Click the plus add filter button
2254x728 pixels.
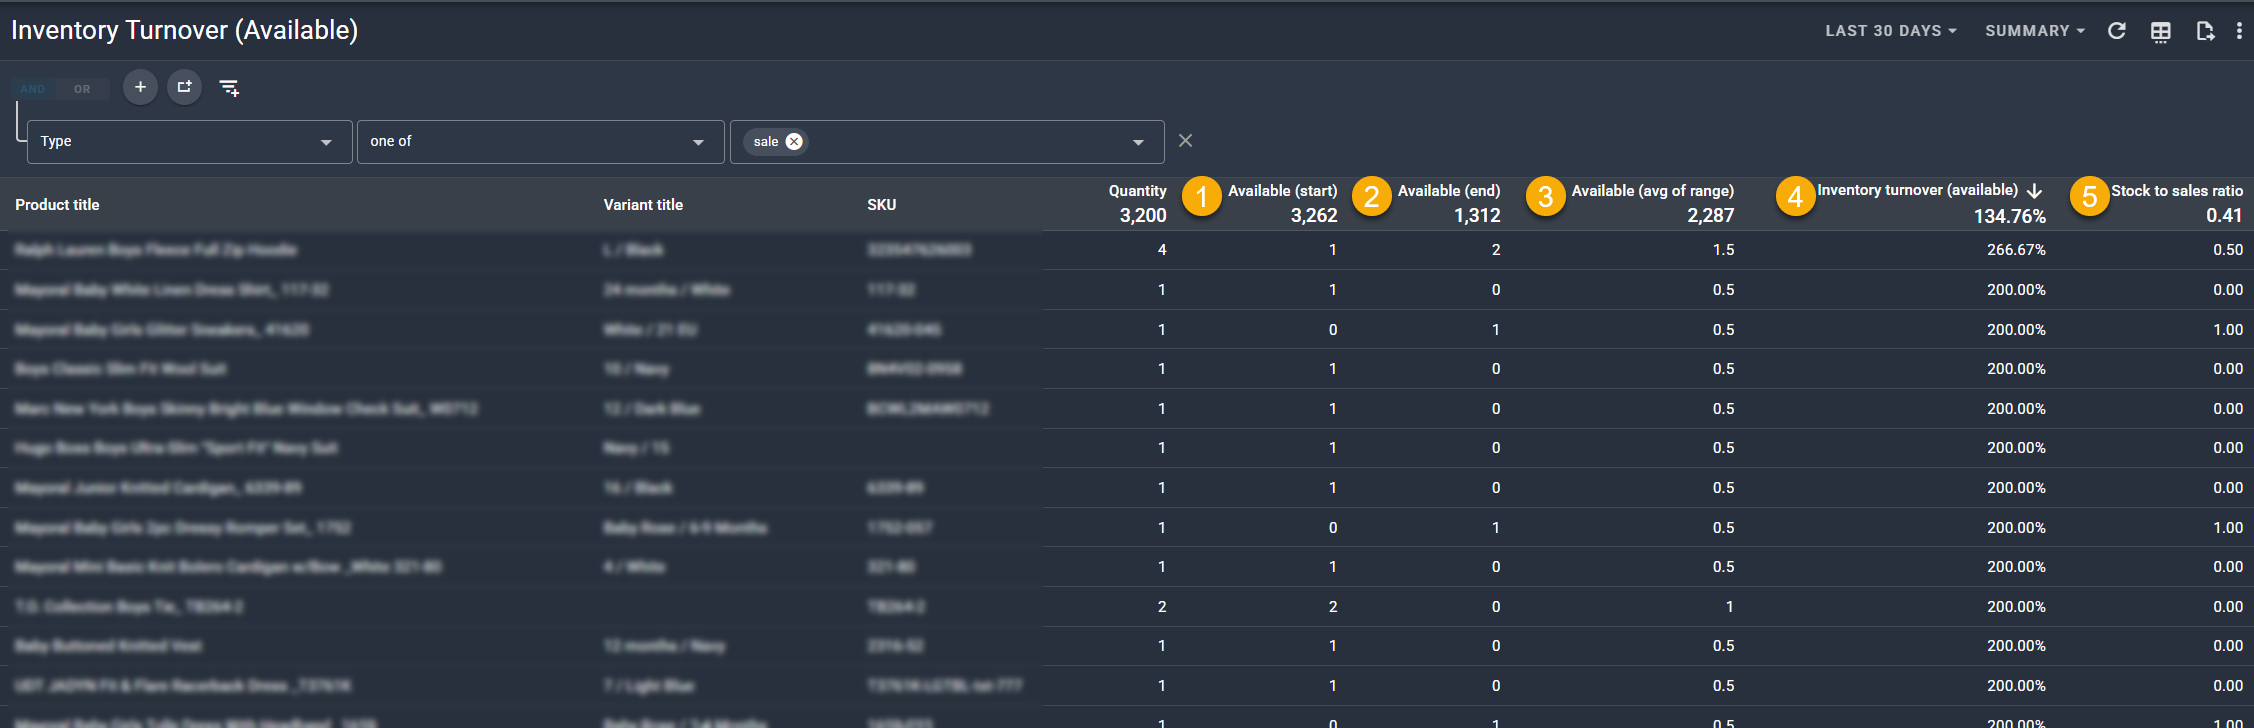[x=140, y=88]
